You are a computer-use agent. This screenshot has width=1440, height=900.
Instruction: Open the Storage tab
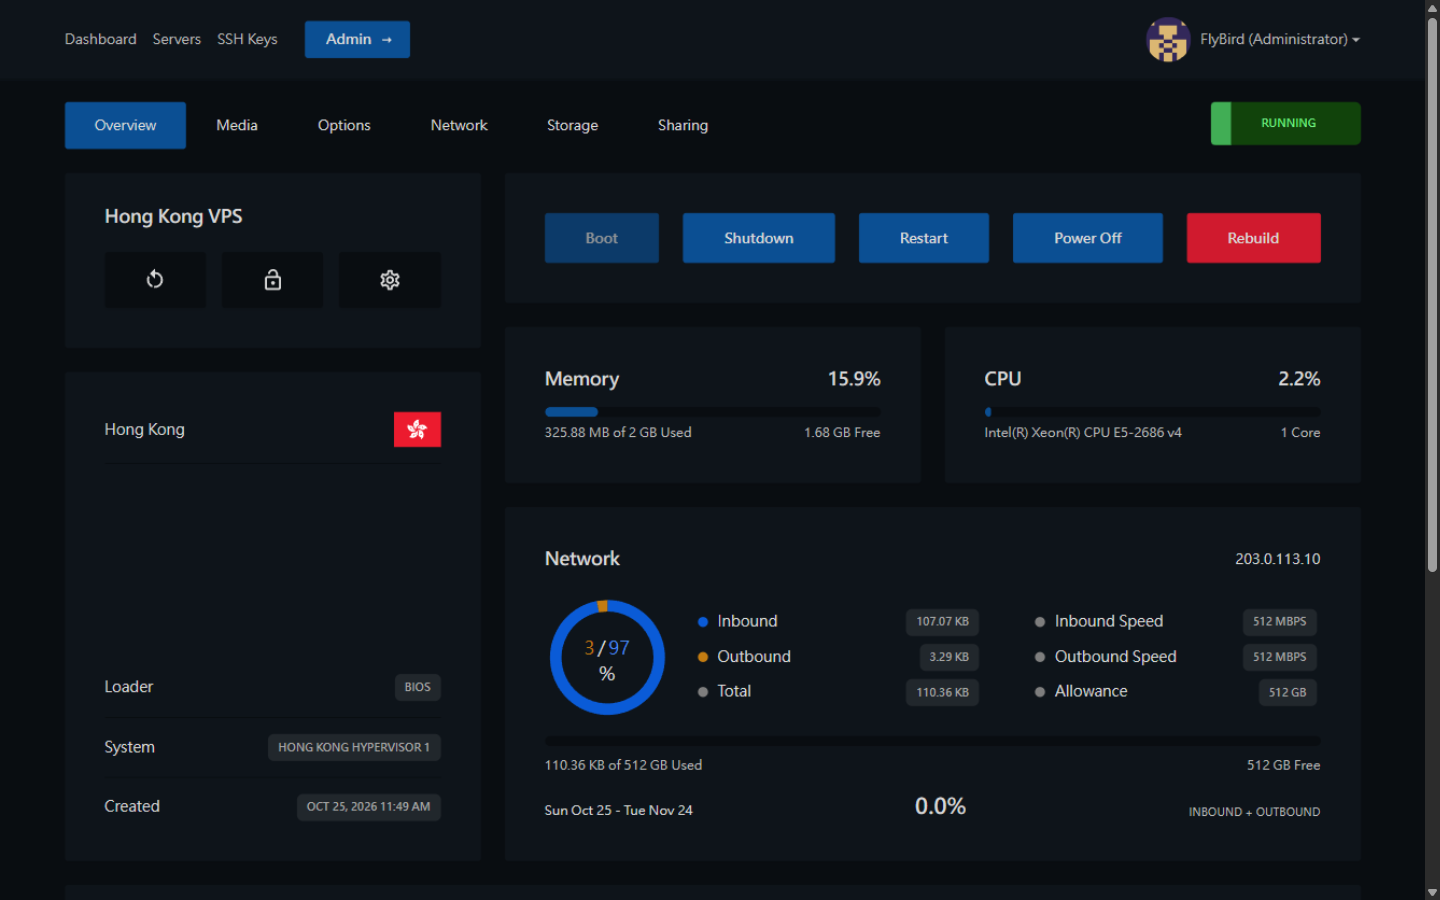pyautogui.click(x=572, y=125)
